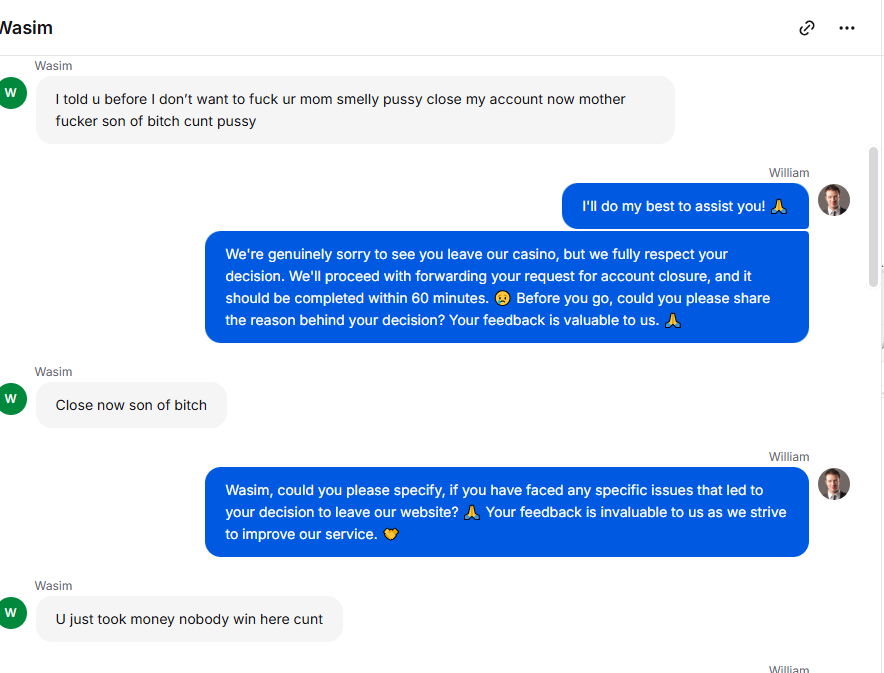
Task: Click the Wasim sender label above last message
Action: [54, 586]
